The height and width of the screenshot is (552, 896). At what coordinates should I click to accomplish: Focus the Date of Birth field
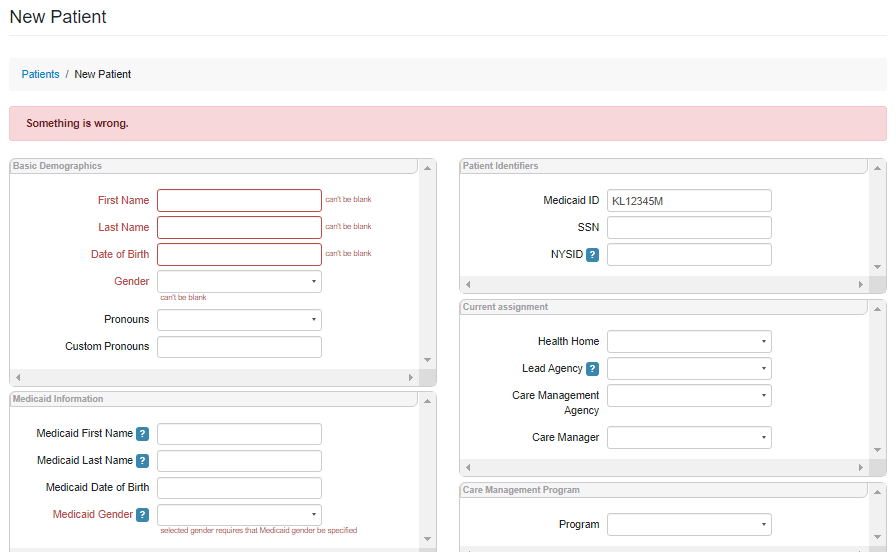[239, 254]
